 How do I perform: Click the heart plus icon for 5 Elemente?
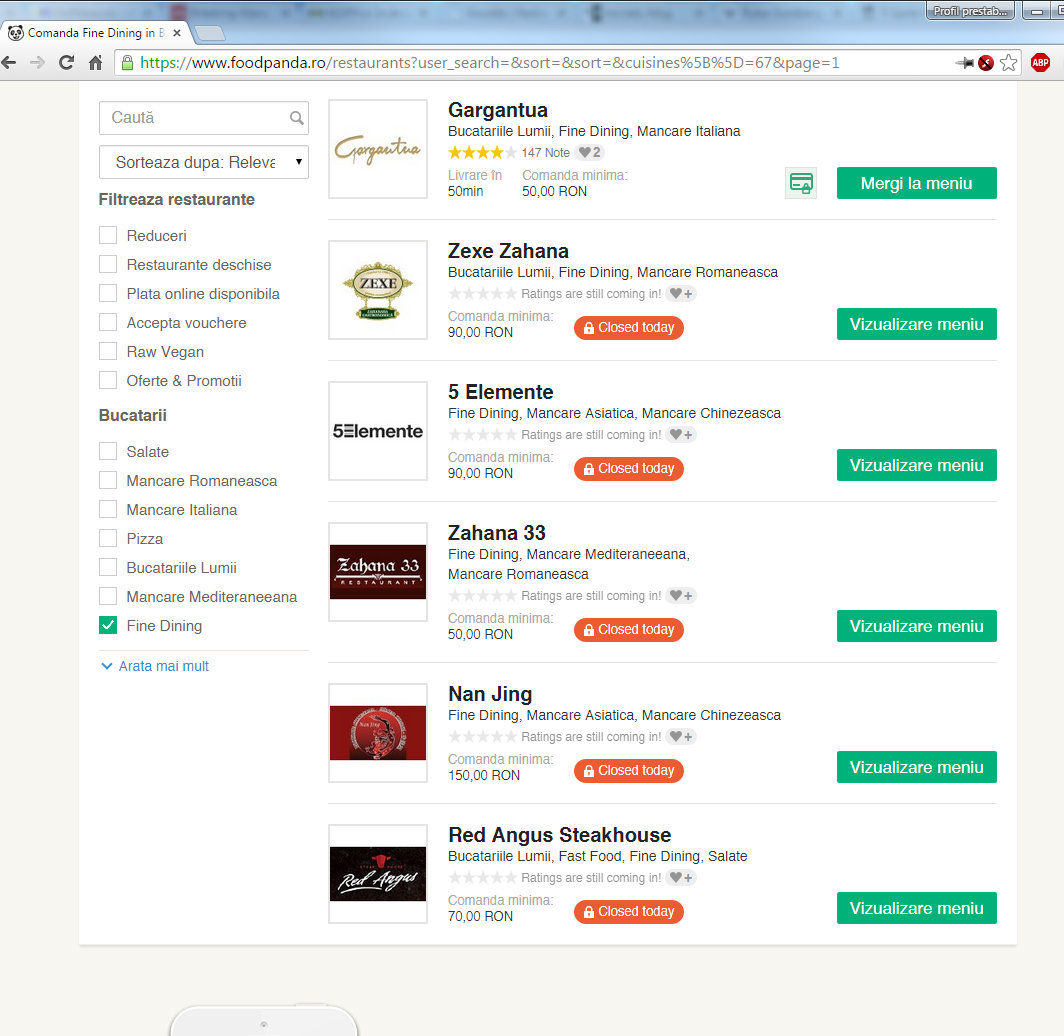[x=681, y=435]
